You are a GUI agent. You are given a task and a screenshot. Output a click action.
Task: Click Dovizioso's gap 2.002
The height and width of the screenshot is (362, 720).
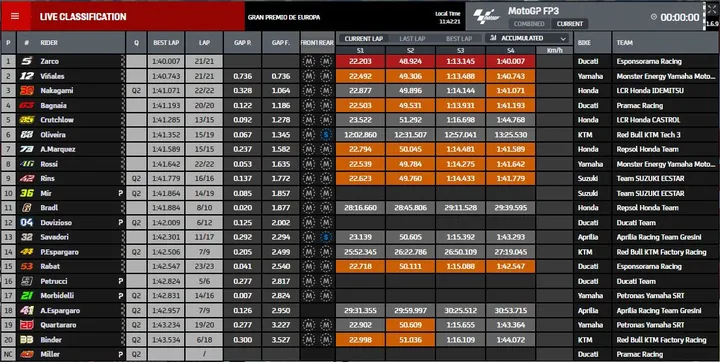pos(281,223)
